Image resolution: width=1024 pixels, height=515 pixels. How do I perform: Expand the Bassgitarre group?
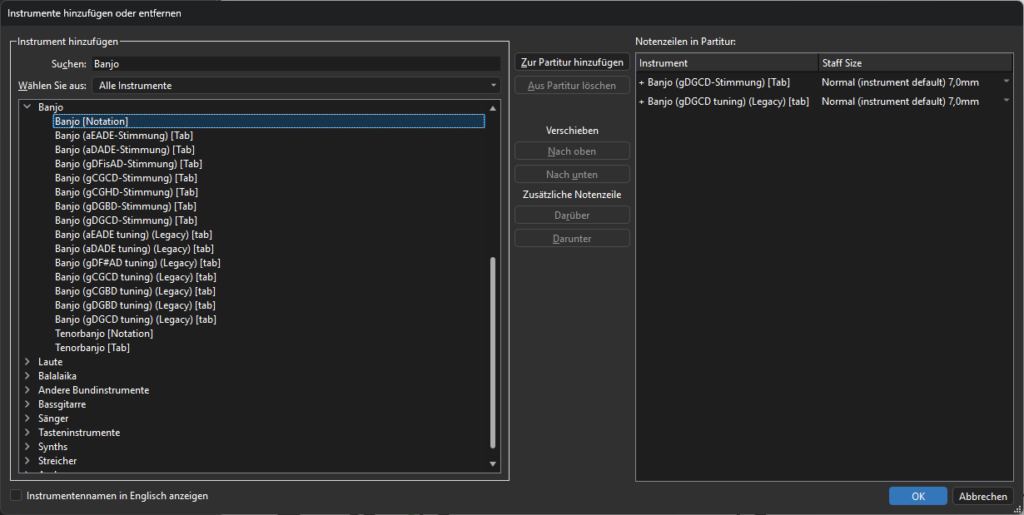pos(27,404)
